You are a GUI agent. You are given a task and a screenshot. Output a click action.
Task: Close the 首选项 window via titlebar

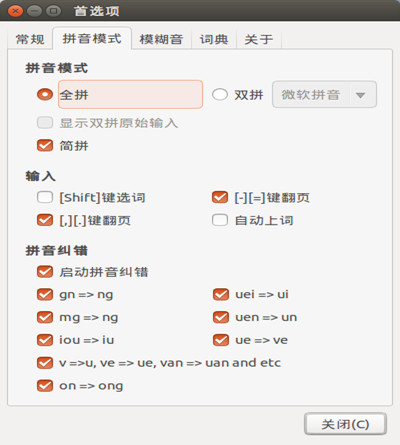[x=15, y=11]
